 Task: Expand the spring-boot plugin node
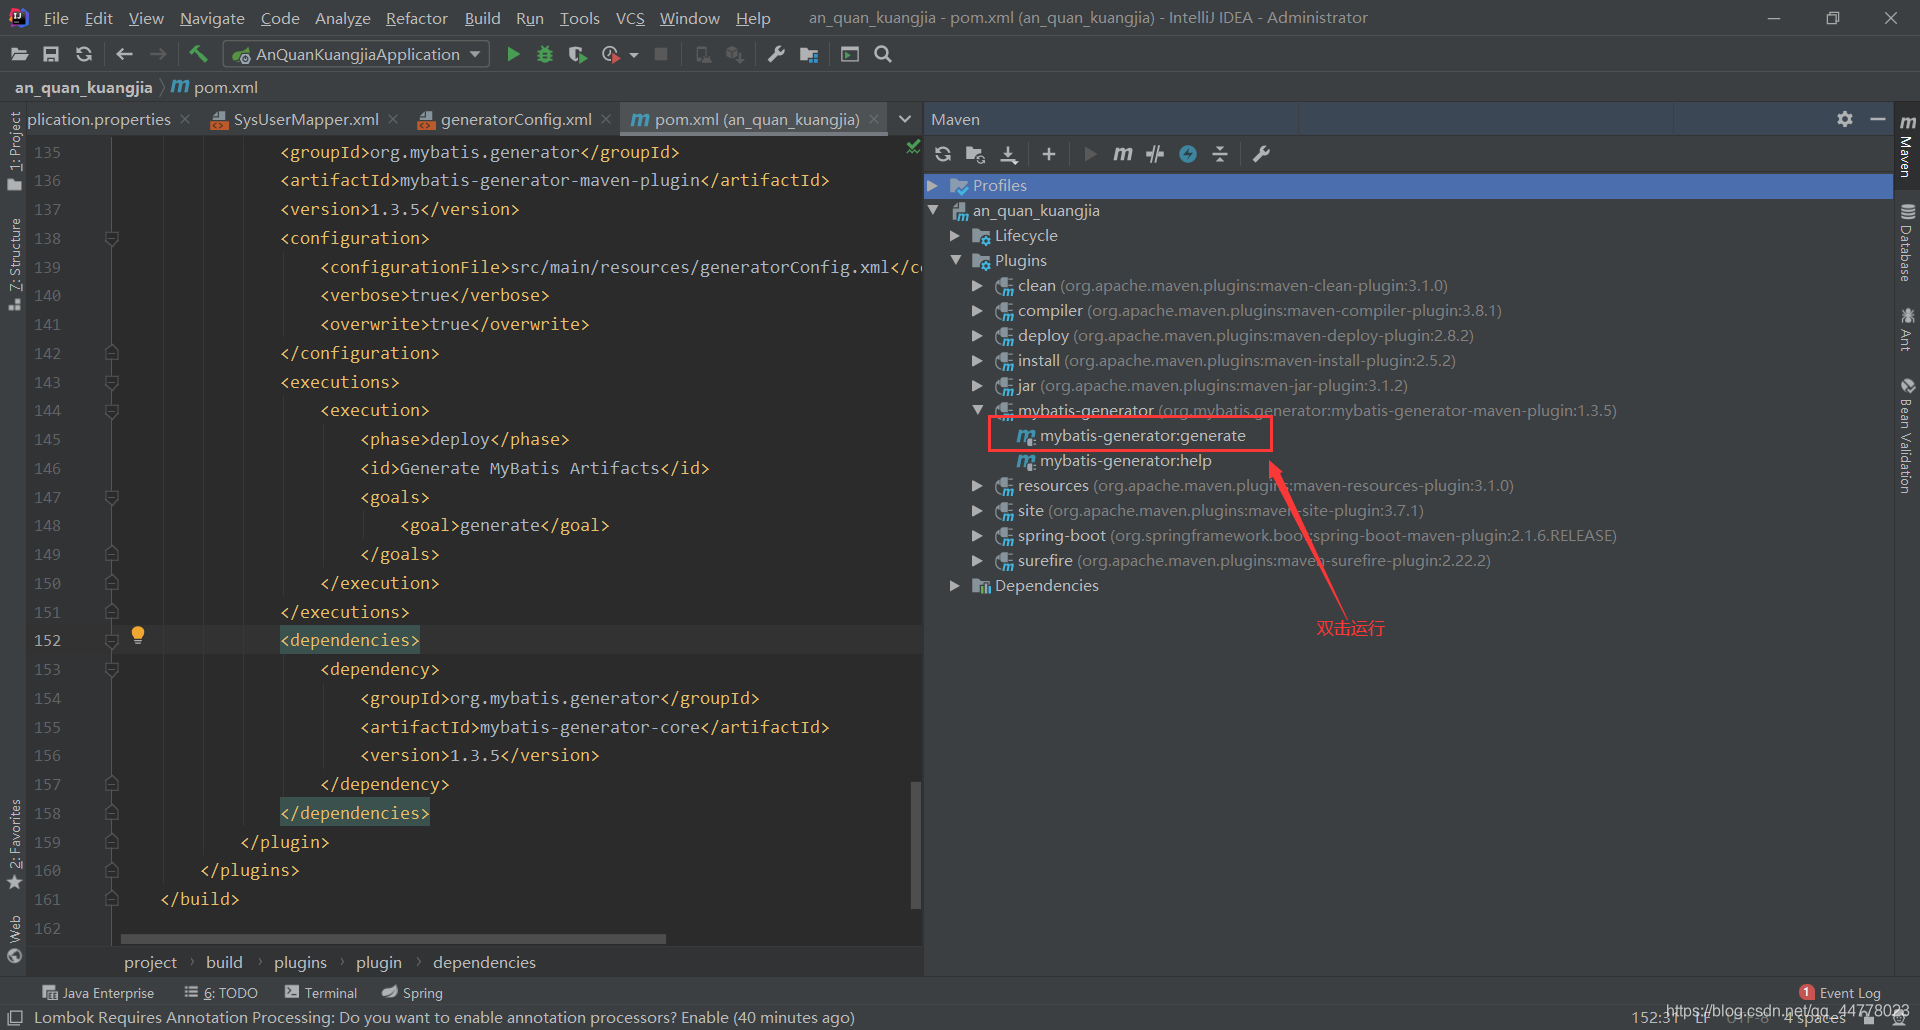tap(977, 536)
